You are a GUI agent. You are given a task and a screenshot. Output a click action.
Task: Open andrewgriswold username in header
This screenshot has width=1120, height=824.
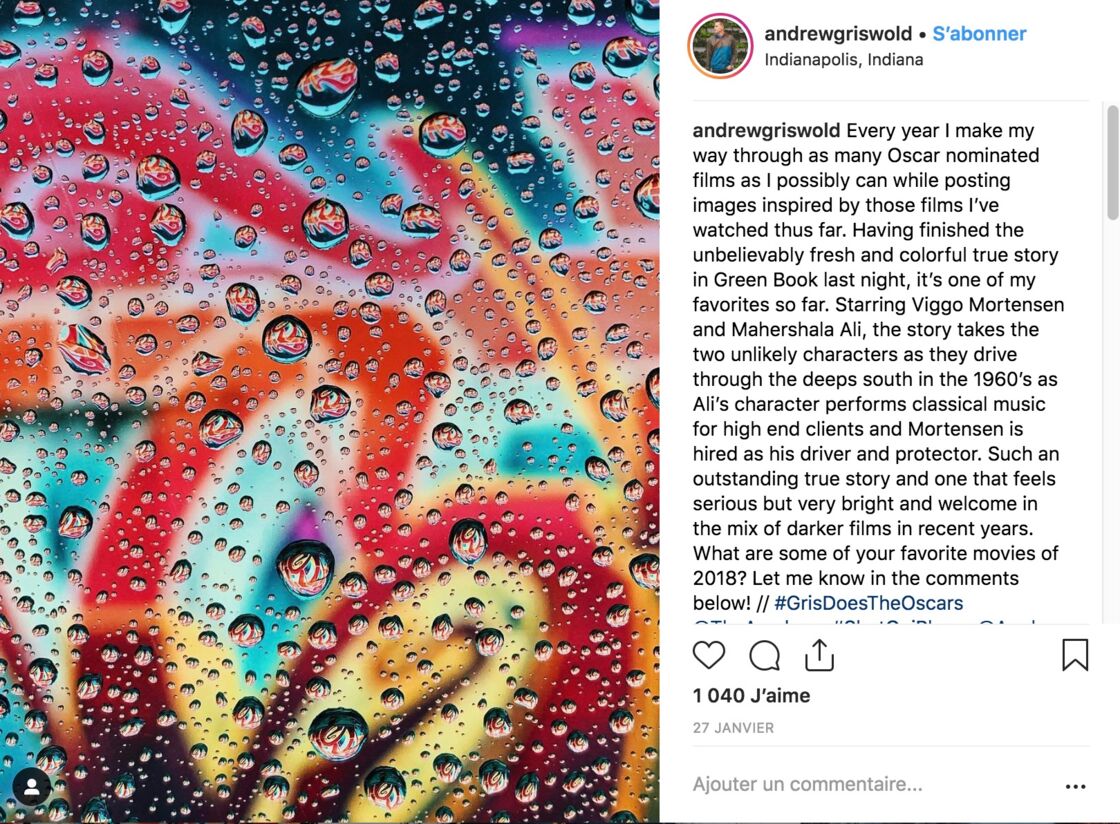838,34
